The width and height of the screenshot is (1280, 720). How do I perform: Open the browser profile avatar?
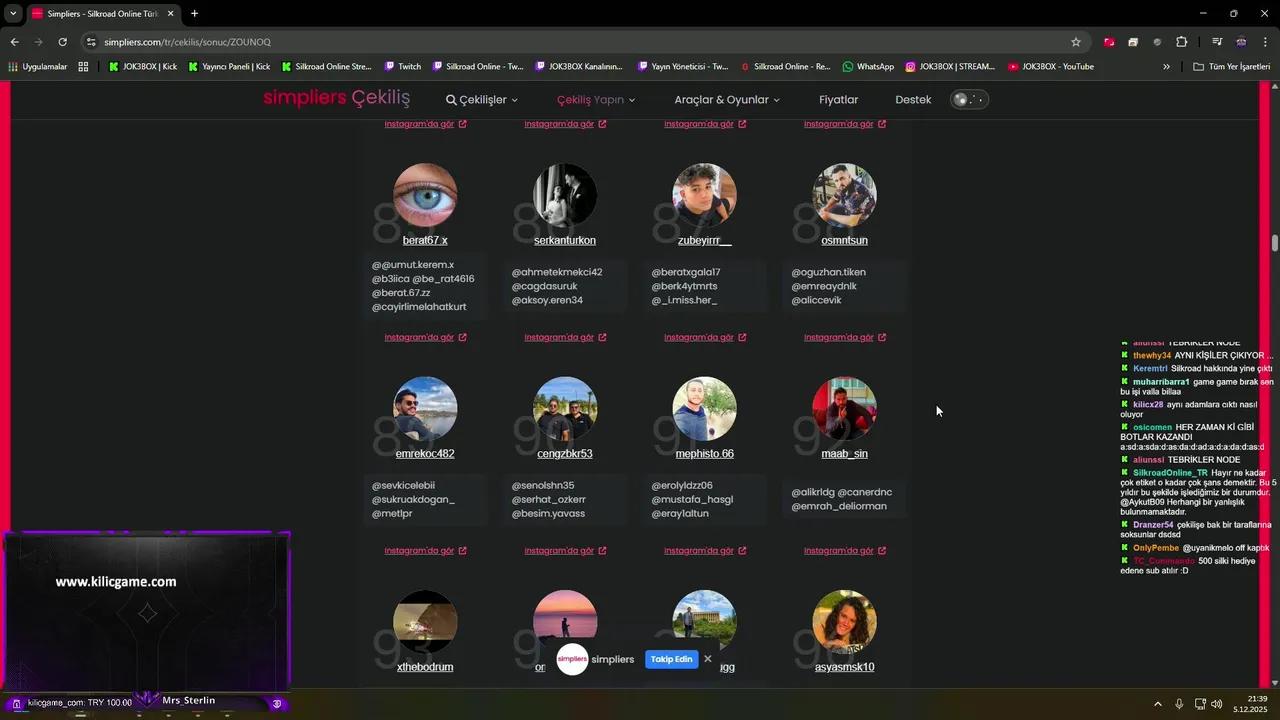click(1241, 42)
